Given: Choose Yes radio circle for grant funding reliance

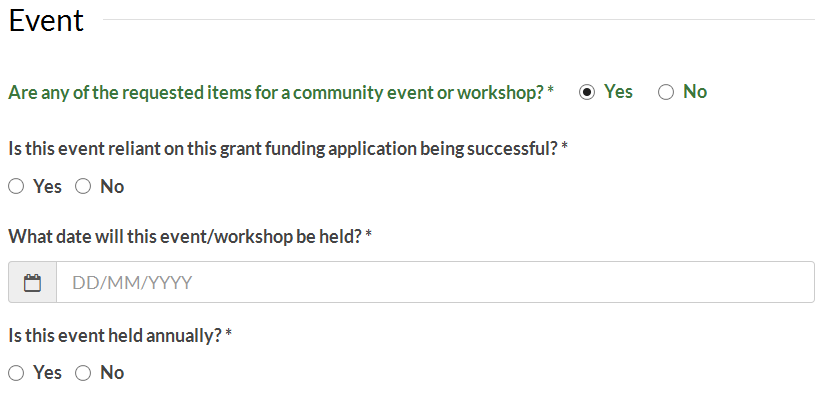Looking at the screenshot, I should tap(16, 186).
